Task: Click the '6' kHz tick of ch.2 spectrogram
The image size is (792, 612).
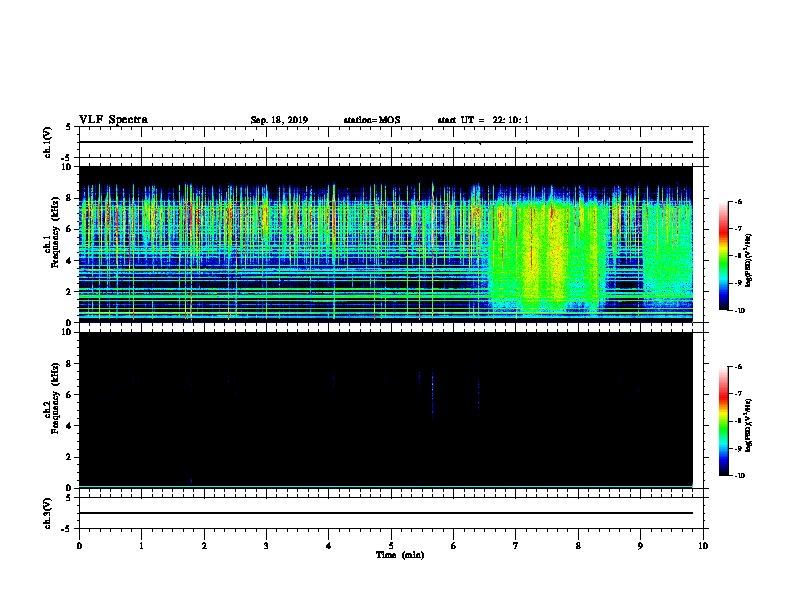Action: [70, 395]
